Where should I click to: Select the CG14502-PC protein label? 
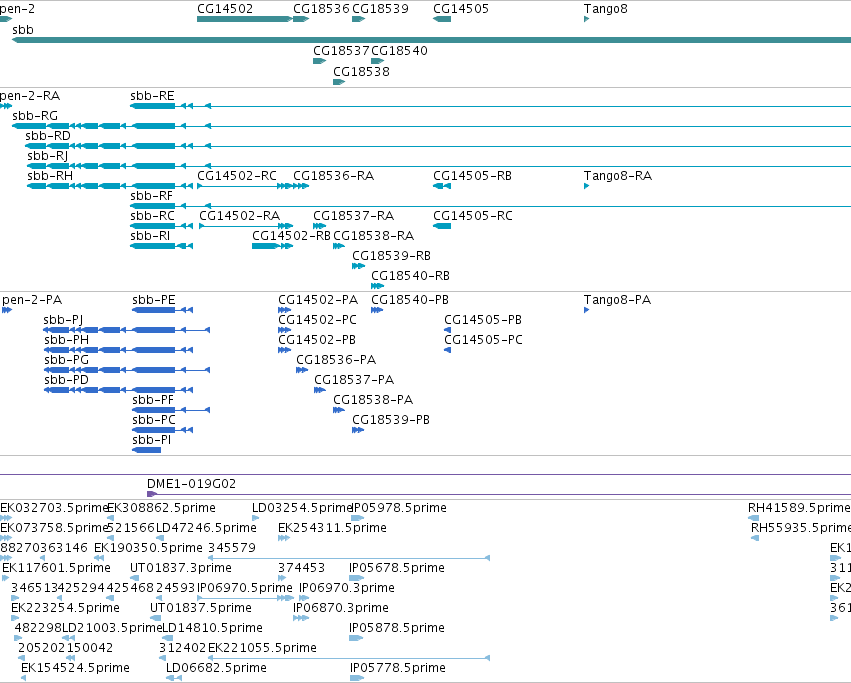tap(317, 320)
